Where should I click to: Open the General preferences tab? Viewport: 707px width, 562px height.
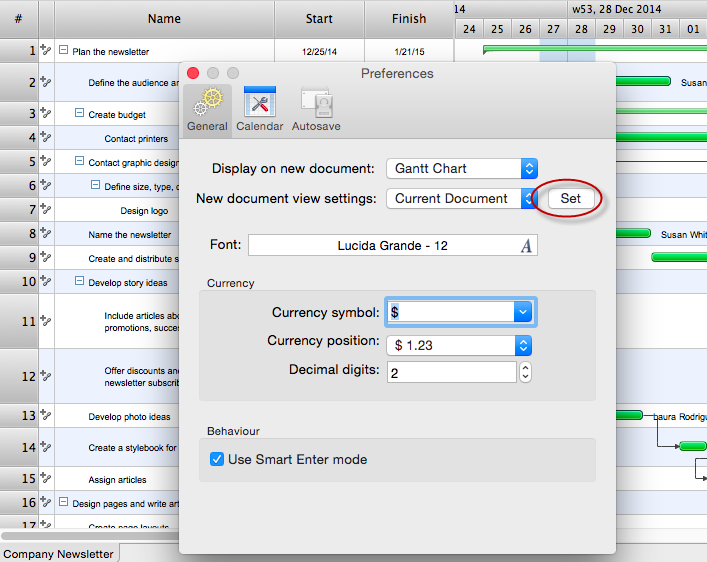(x=207, y=110)
